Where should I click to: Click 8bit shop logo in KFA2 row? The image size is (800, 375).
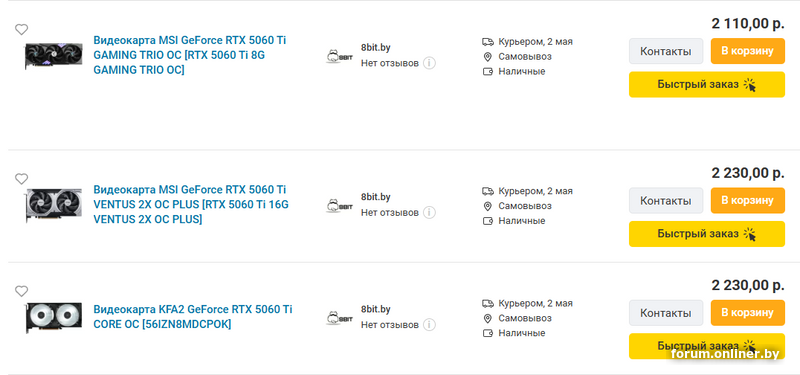click(339, 318)
